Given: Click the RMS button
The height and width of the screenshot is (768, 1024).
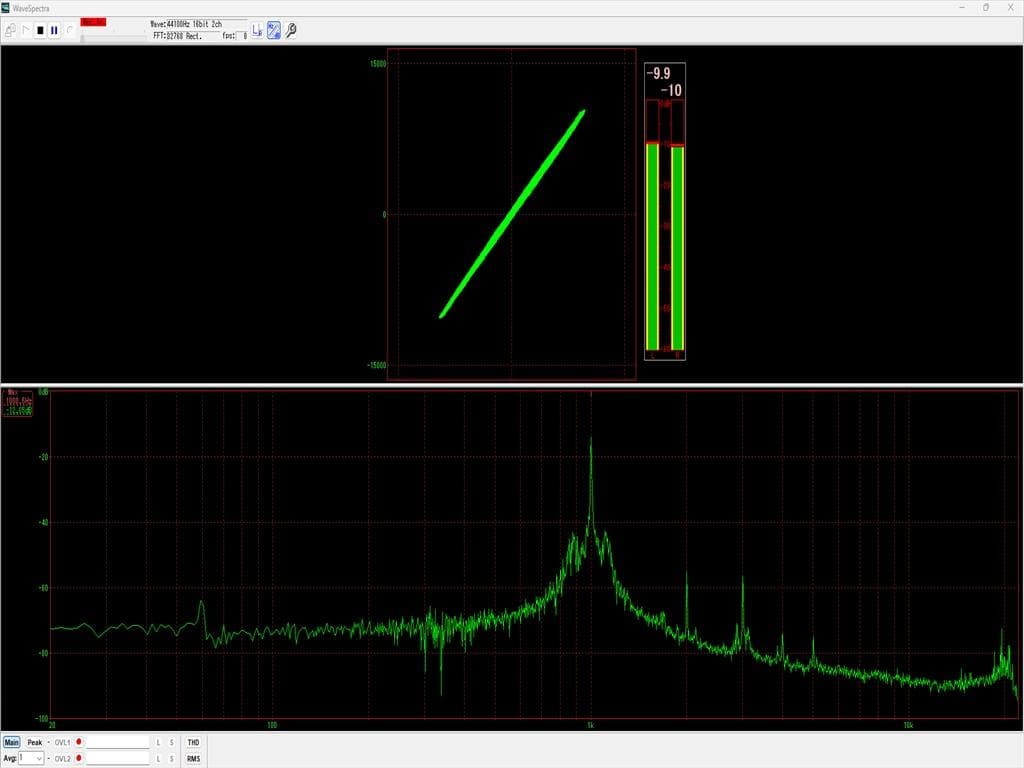Looking at the screenshot, I should pyautogui.click(x=193, y=759).
